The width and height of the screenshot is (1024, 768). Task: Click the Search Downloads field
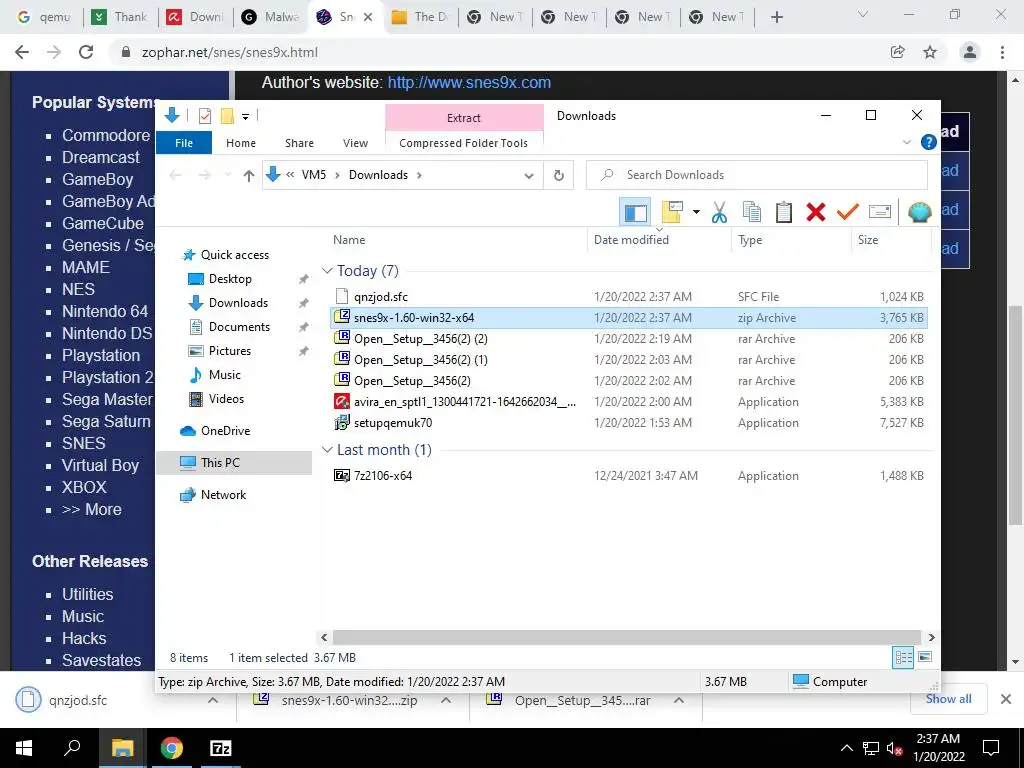tap(756, 175)
